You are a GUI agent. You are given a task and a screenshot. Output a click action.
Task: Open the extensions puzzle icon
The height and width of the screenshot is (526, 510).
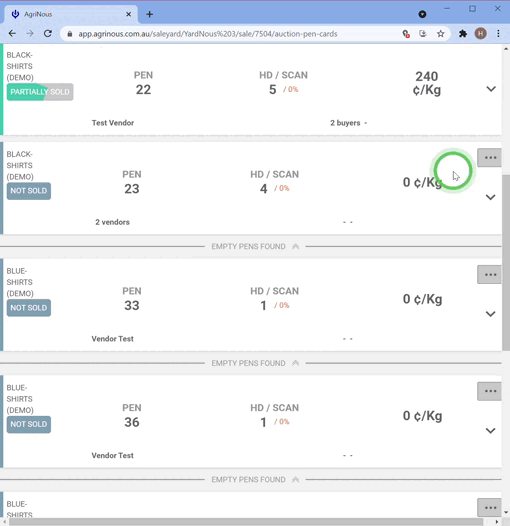pyautogui.click(x=463, y=34)
